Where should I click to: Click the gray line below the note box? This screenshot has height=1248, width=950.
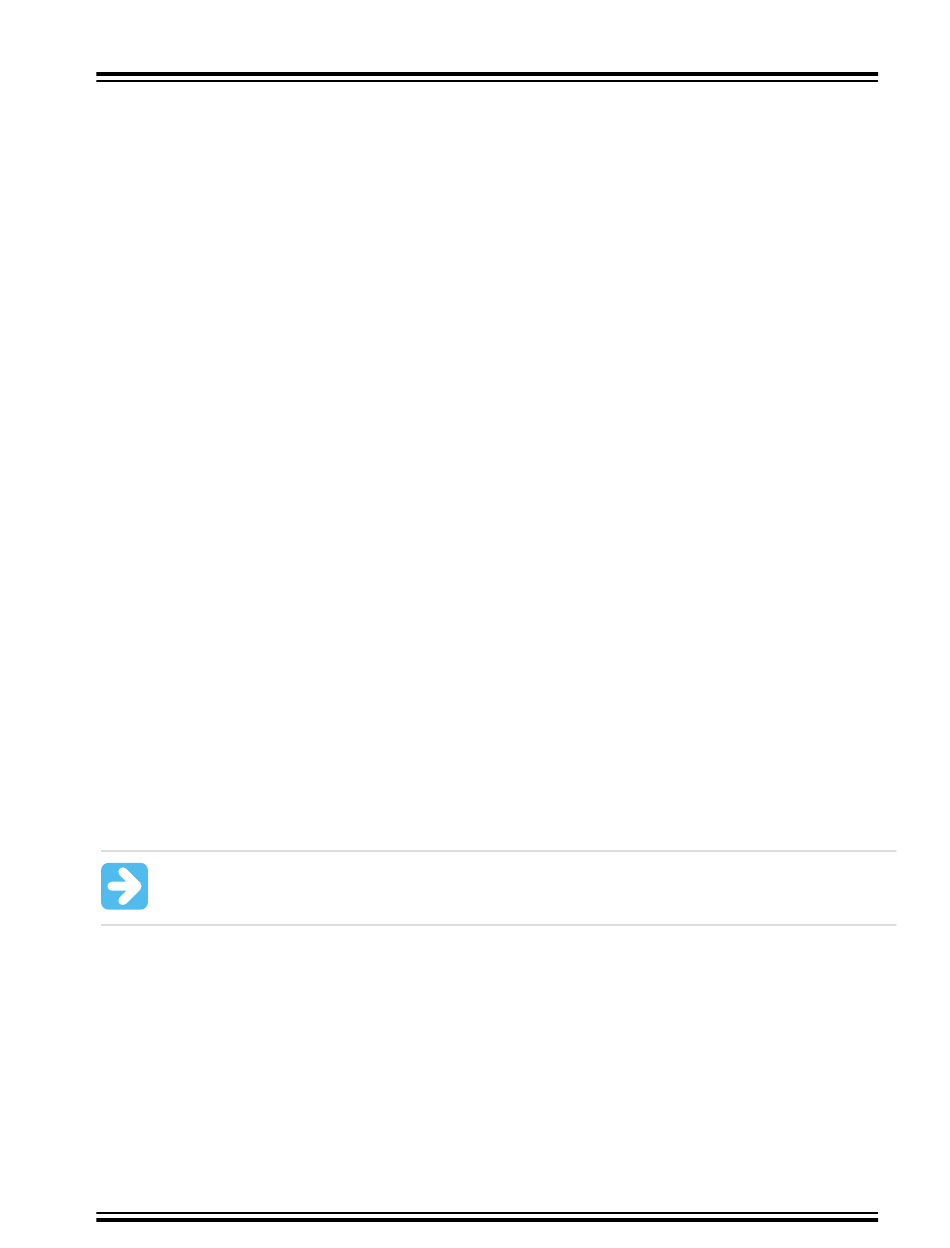(498, 925)
